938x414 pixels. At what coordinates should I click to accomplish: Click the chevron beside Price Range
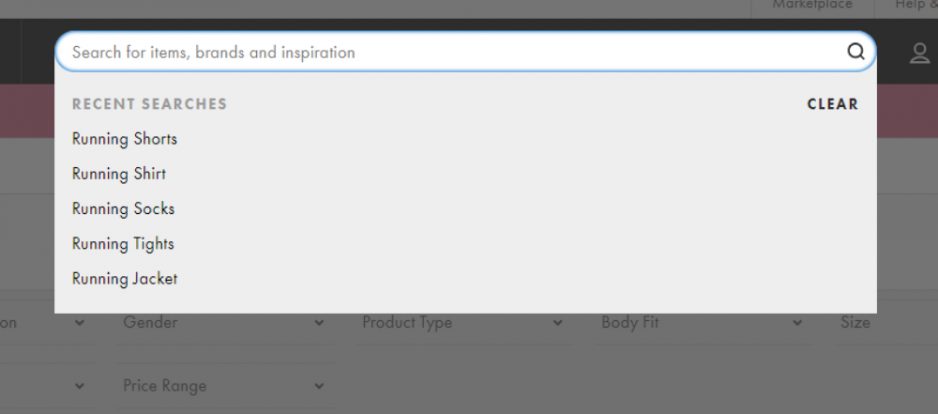pos(319,386)
